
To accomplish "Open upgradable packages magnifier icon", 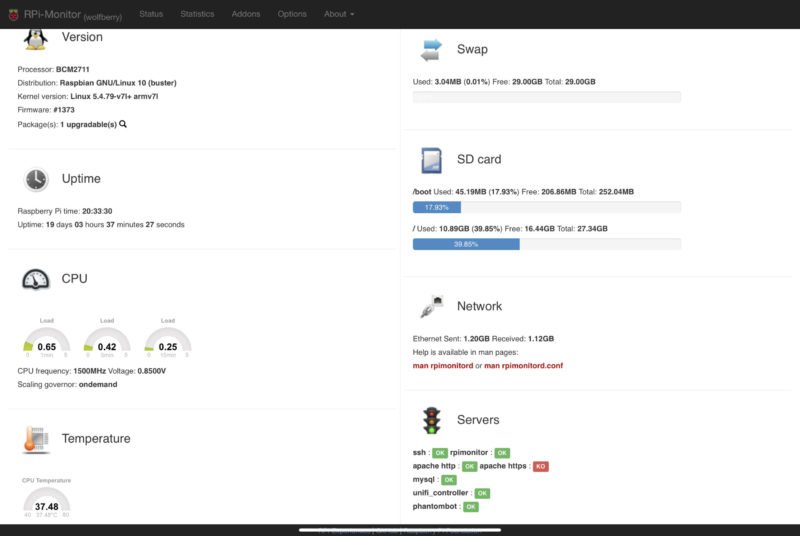I will tap(123, 124).
